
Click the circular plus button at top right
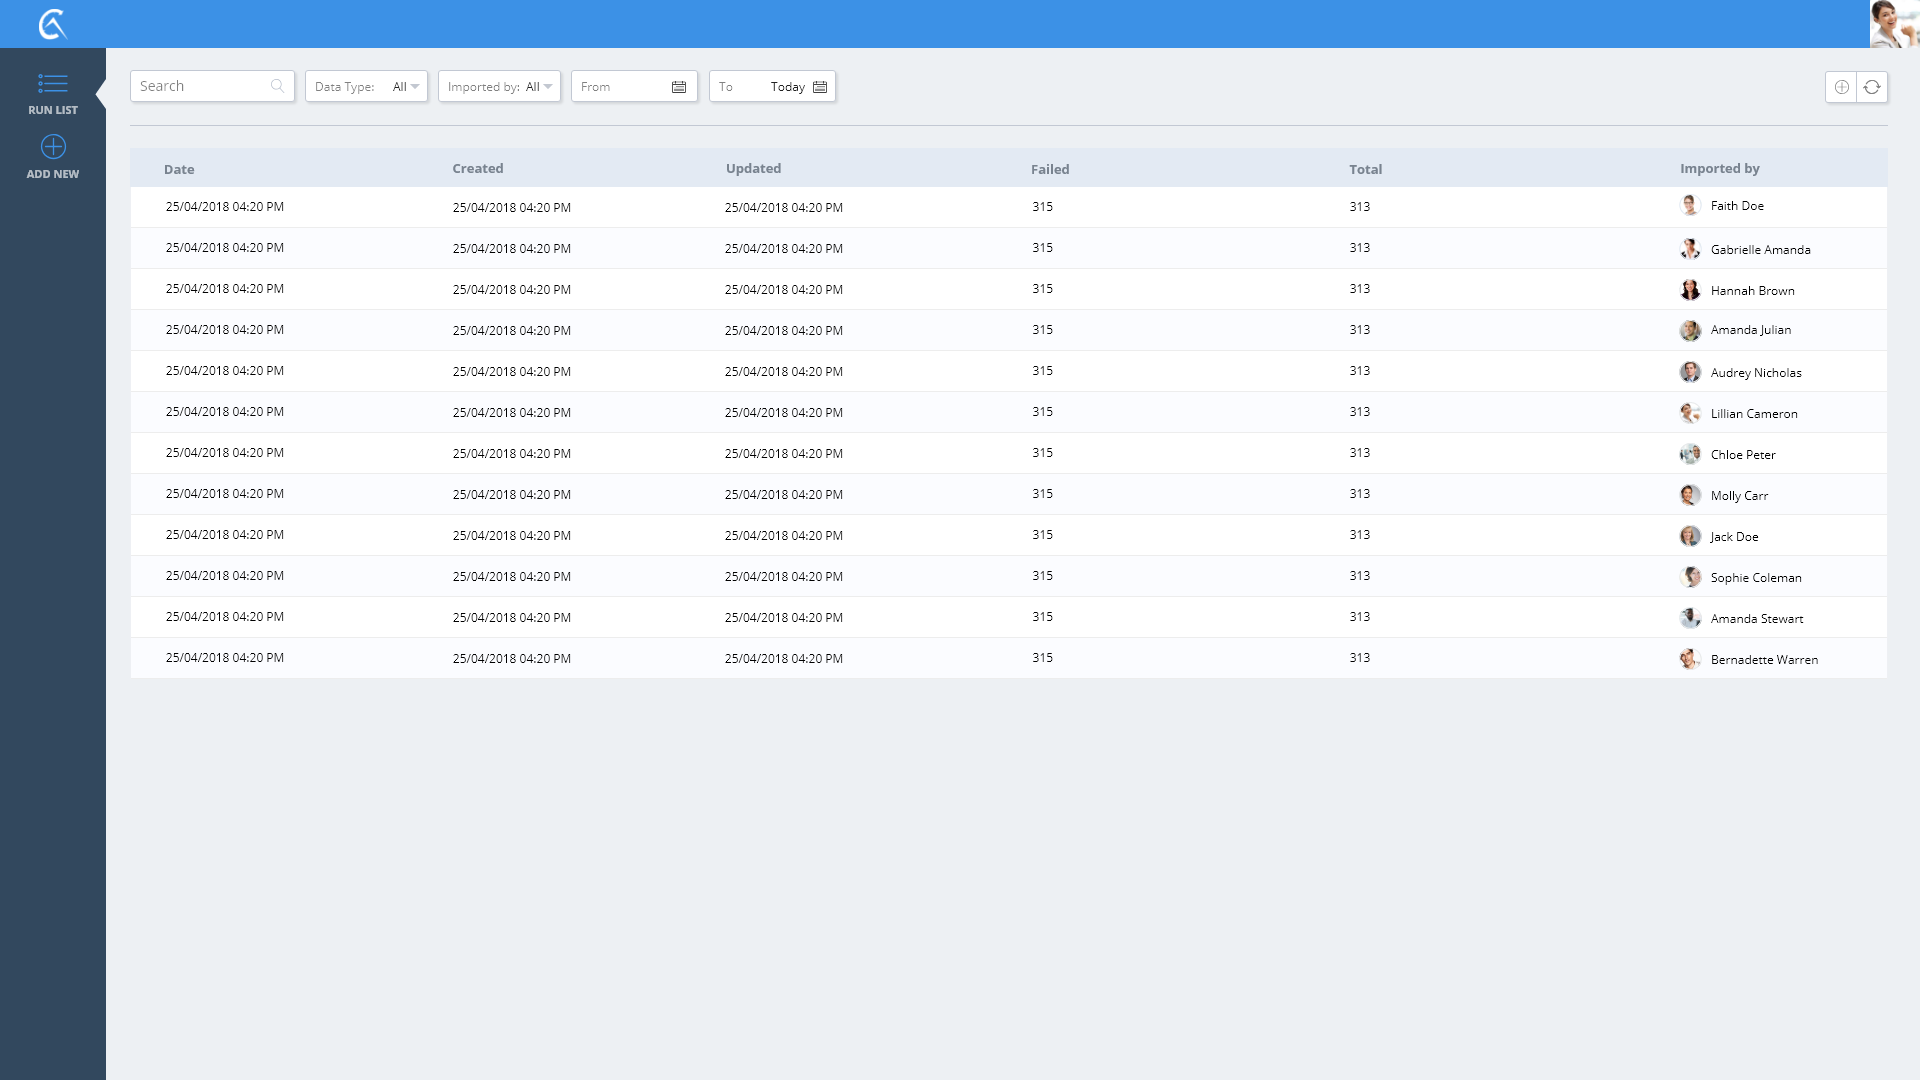(1841, 87)
